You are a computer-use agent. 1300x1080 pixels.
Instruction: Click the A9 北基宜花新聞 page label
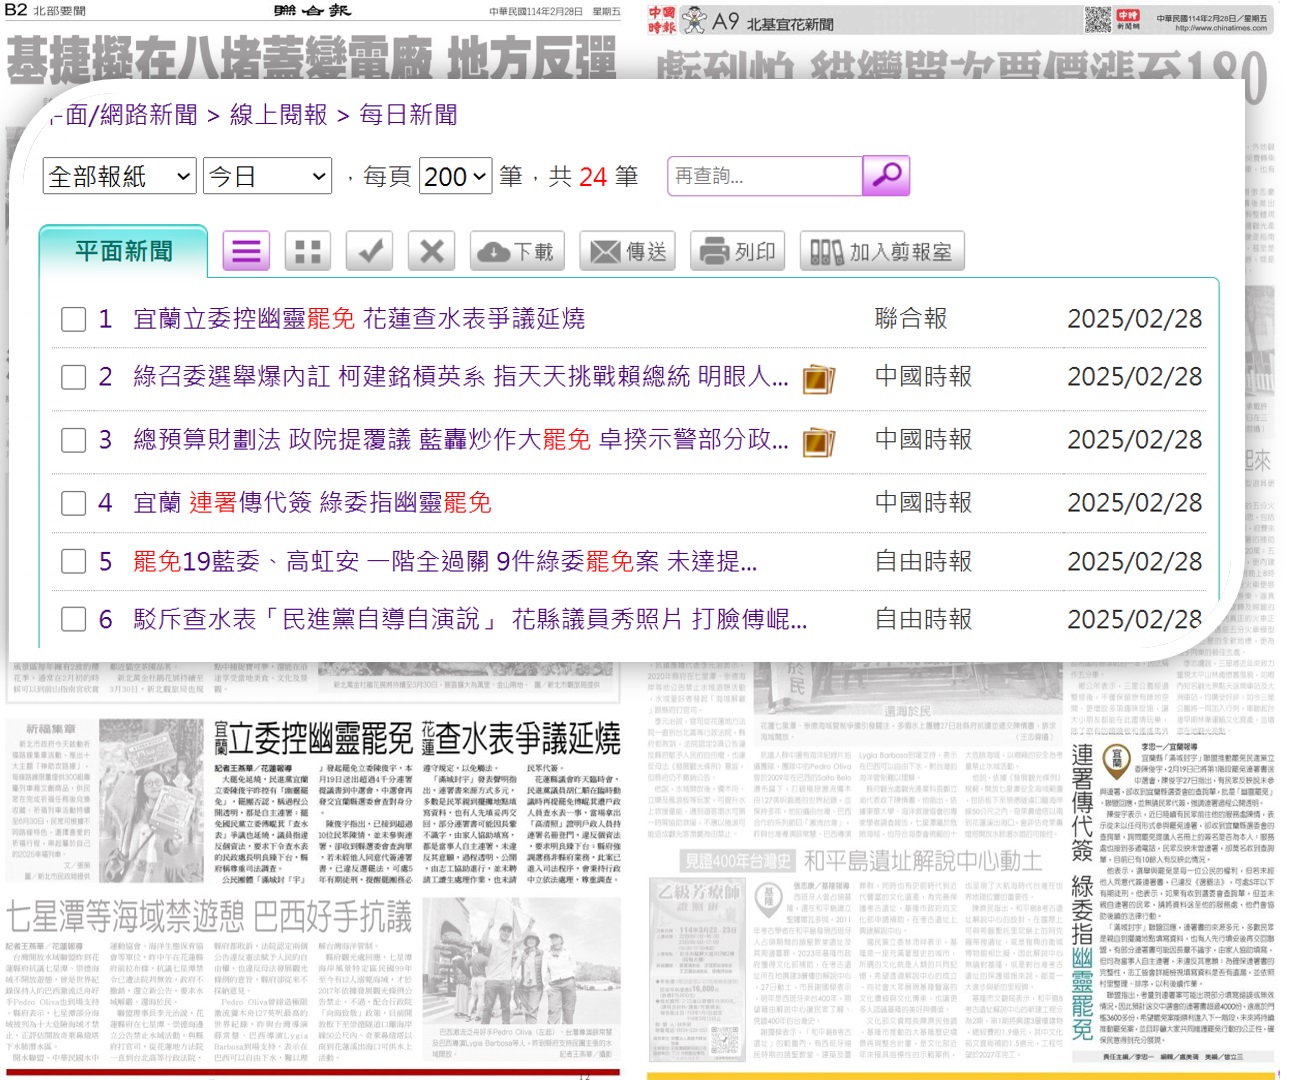pyautogui.click(x=772, y=21)
